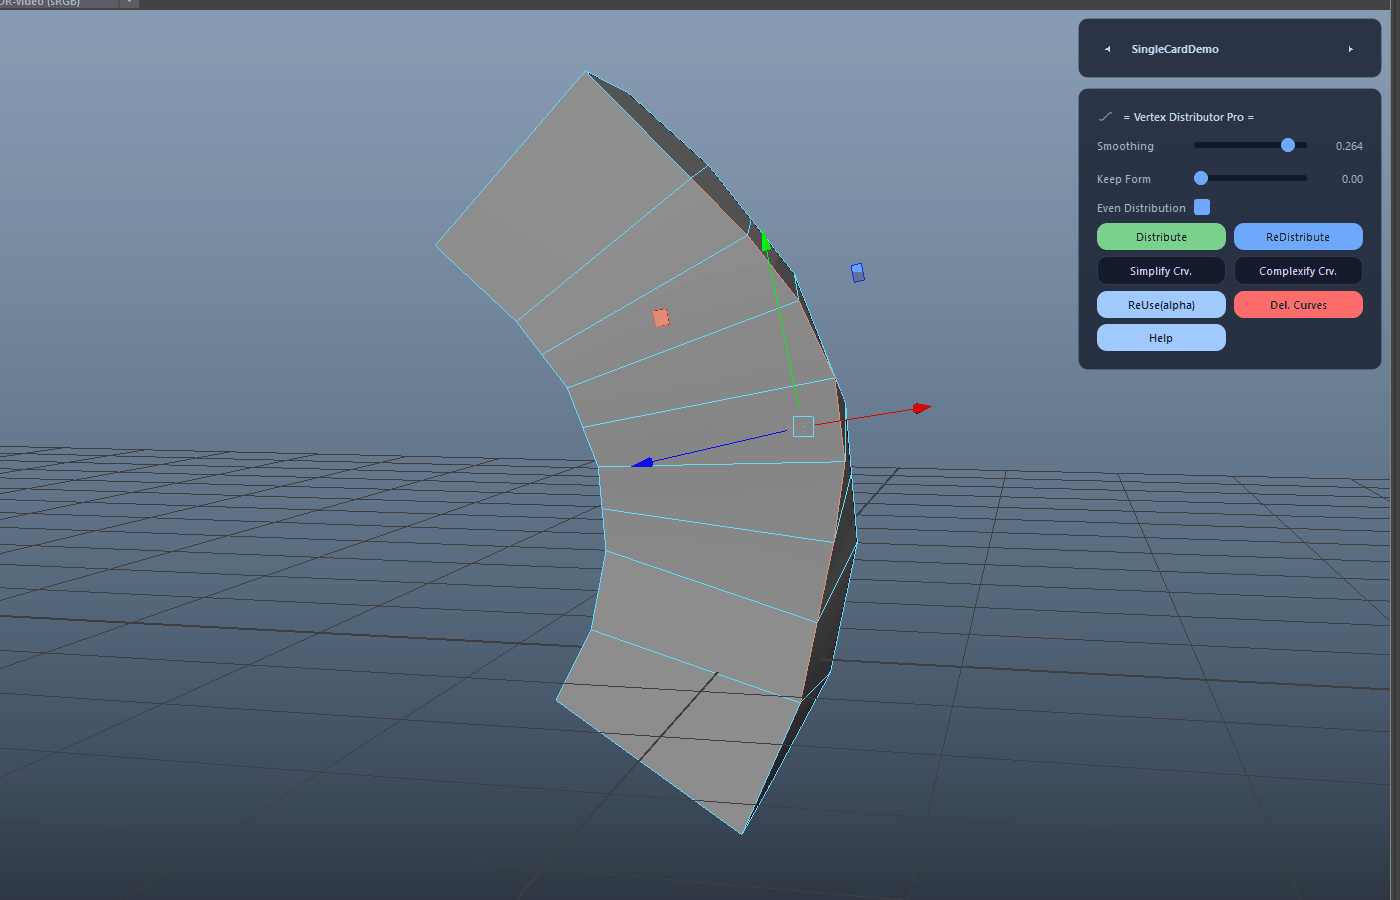Click the blue plane handle beside mesh
The image size is (1400, 900).
click(857, 272)
